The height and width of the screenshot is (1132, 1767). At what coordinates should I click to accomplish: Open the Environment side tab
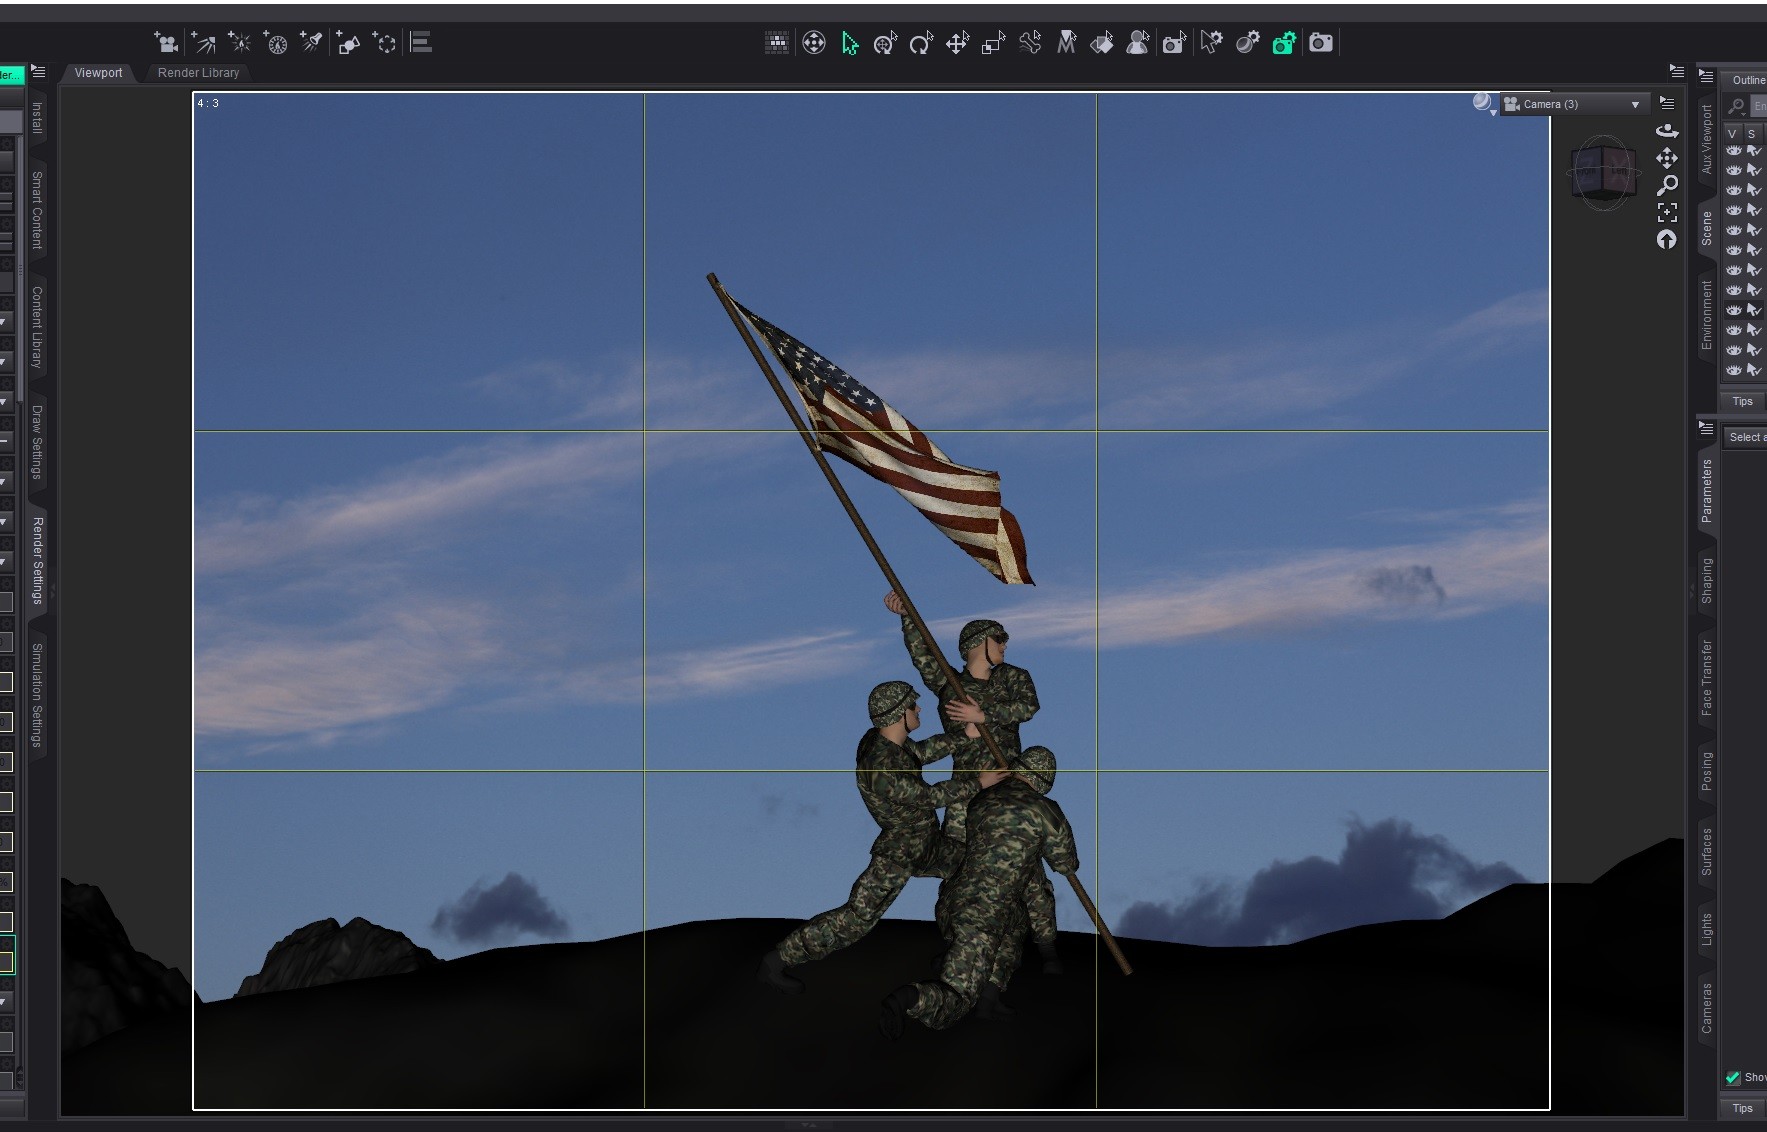[x=1706, y=314]
